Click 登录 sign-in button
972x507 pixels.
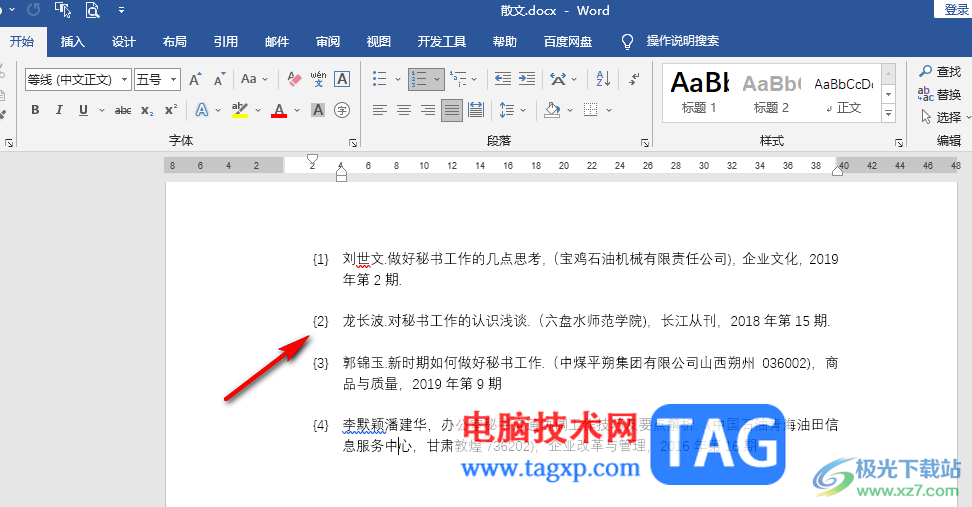[x=955, y=9]
